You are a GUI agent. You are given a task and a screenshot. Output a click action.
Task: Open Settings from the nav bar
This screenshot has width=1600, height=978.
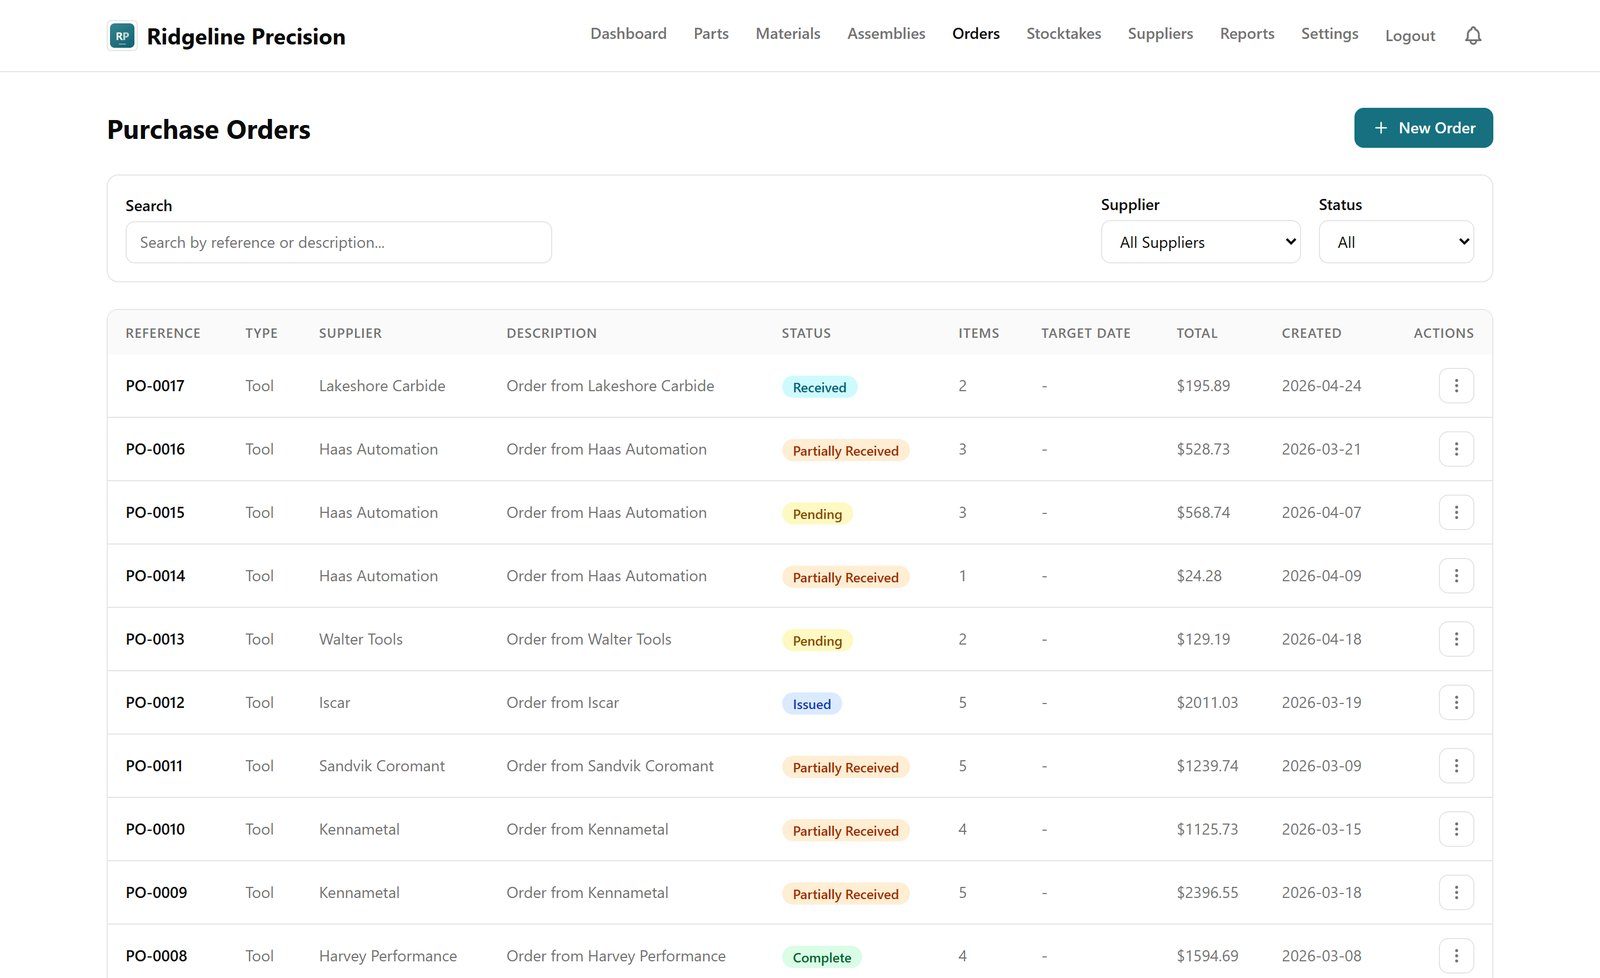click(1329, 34)
